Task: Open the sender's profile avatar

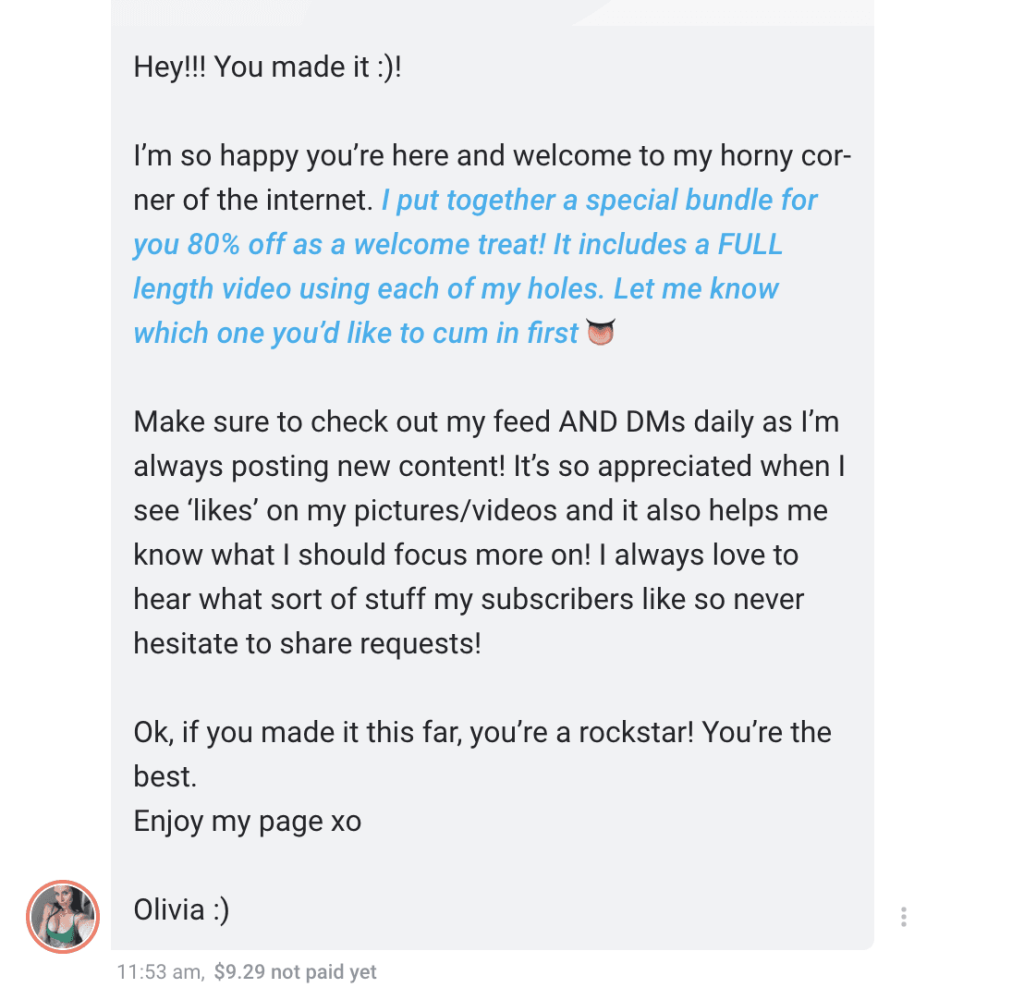Action: point(62,916)
